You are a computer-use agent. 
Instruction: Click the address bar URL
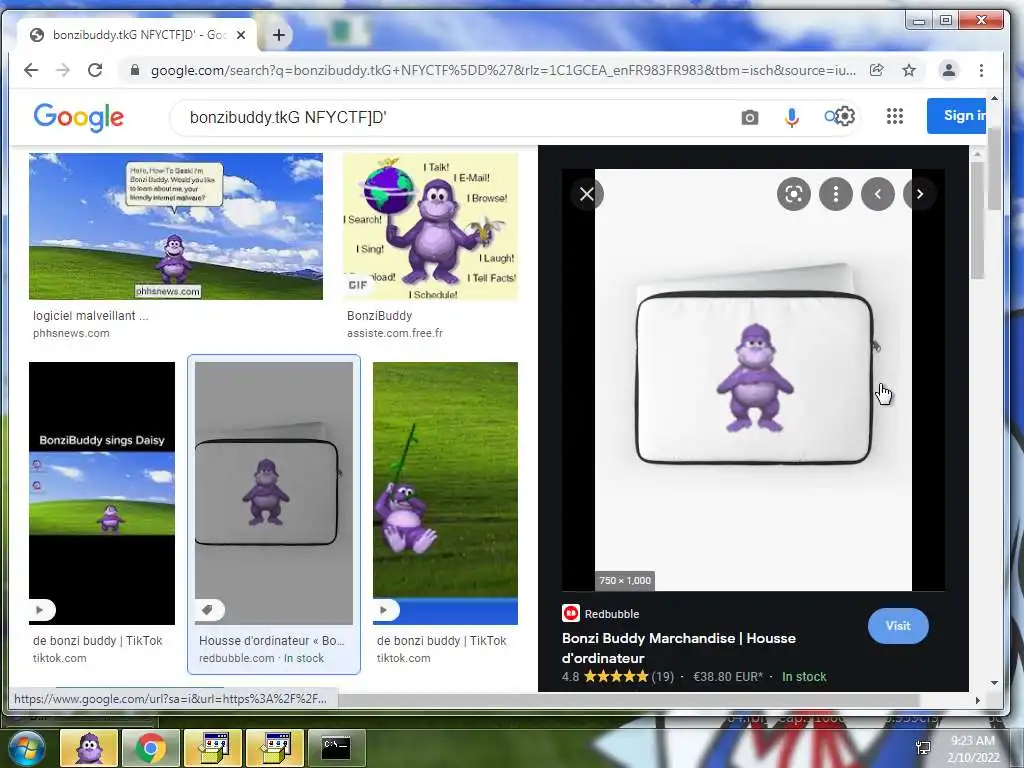pos(503,70)
